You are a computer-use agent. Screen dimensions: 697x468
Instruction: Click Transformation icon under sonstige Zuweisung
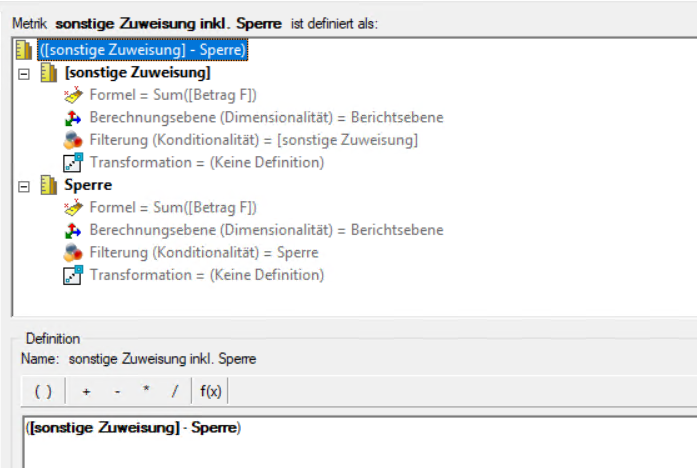pos(72,162)
